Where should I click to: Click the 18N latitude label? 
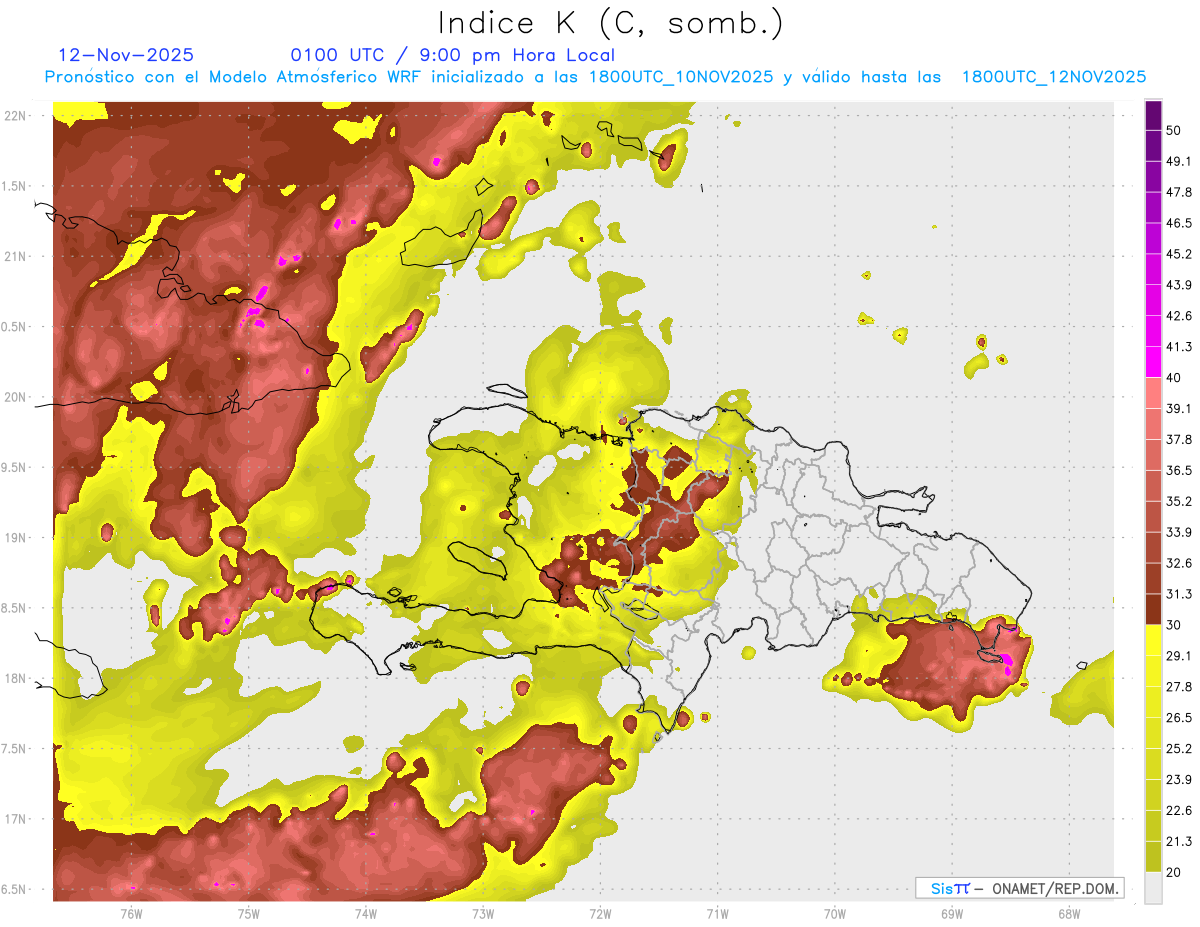click(x=16, y=678)
